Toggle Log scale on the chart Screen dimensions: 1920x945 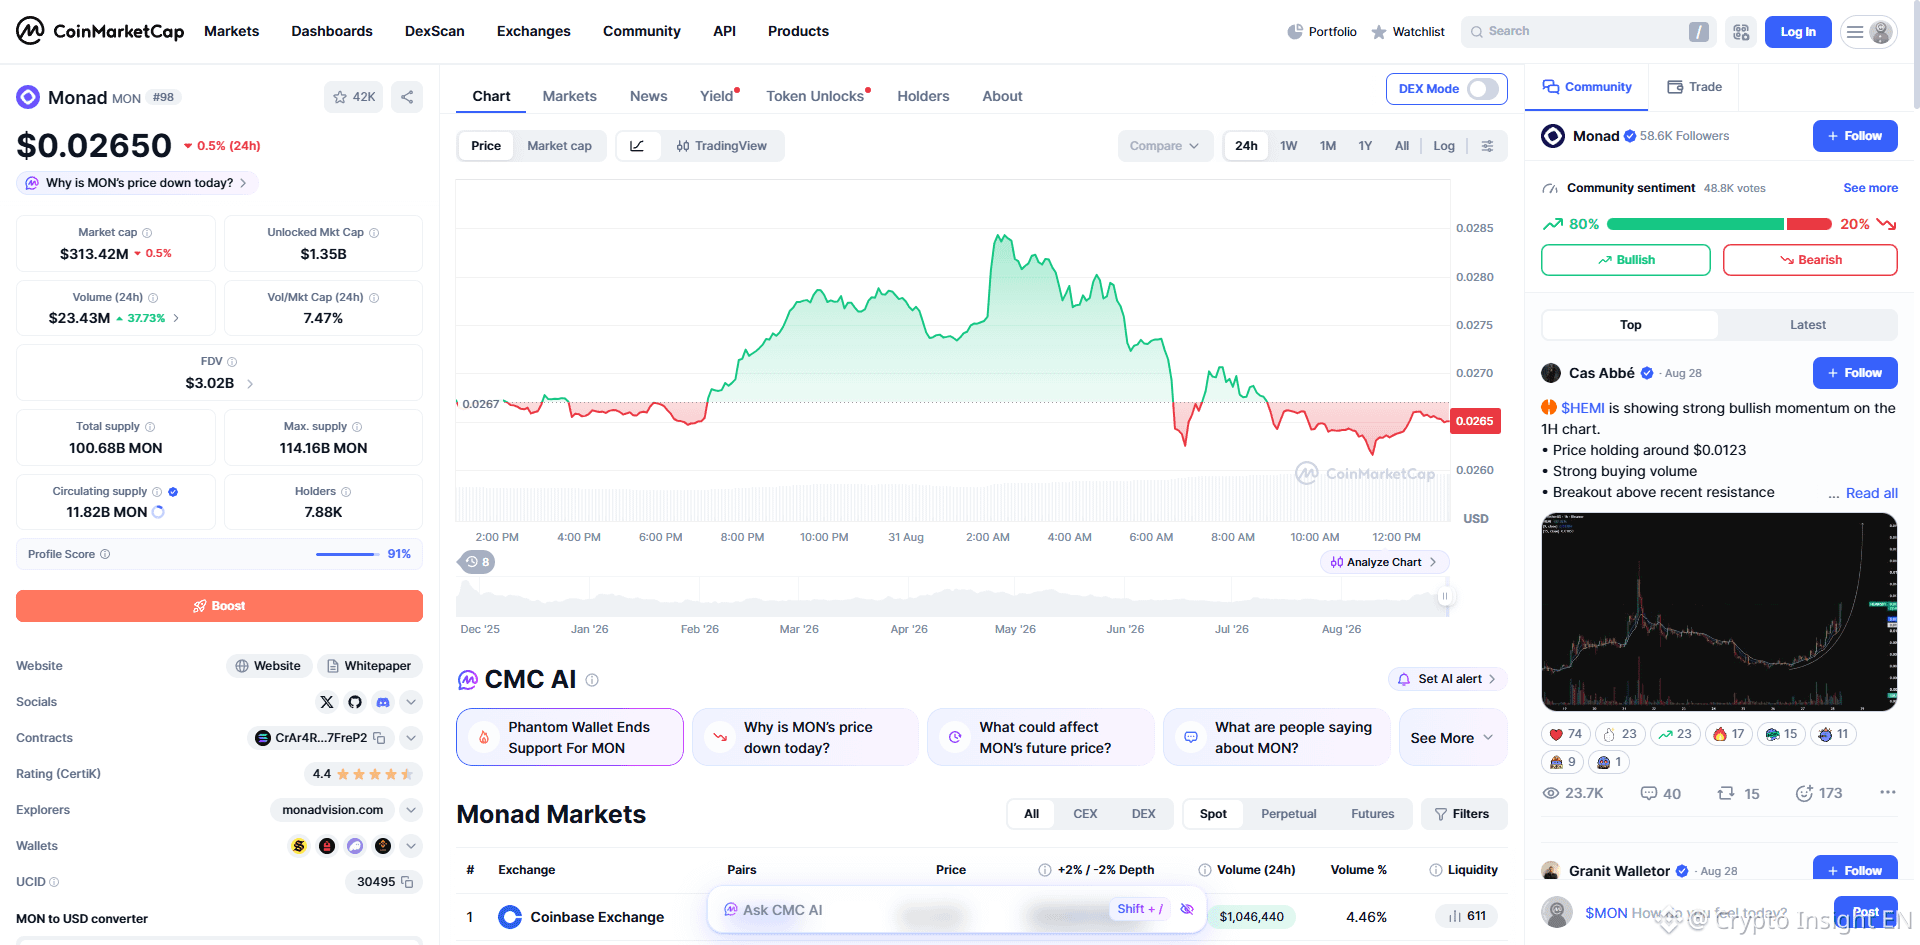[1444, 146]
